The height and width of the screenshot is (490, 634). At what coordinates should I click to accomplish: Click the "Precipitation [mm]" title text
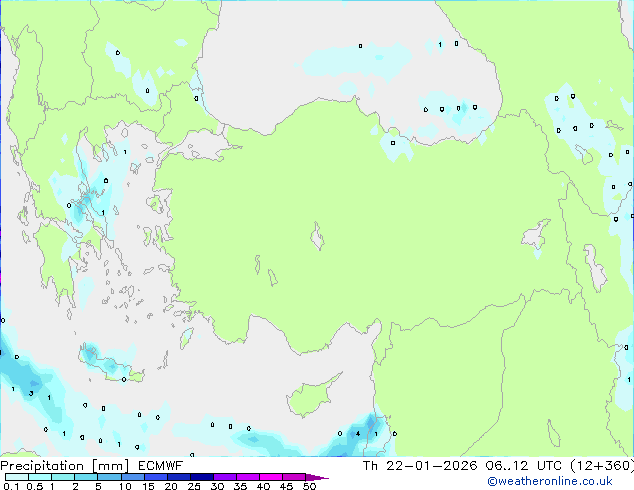(x=64, y=466)
